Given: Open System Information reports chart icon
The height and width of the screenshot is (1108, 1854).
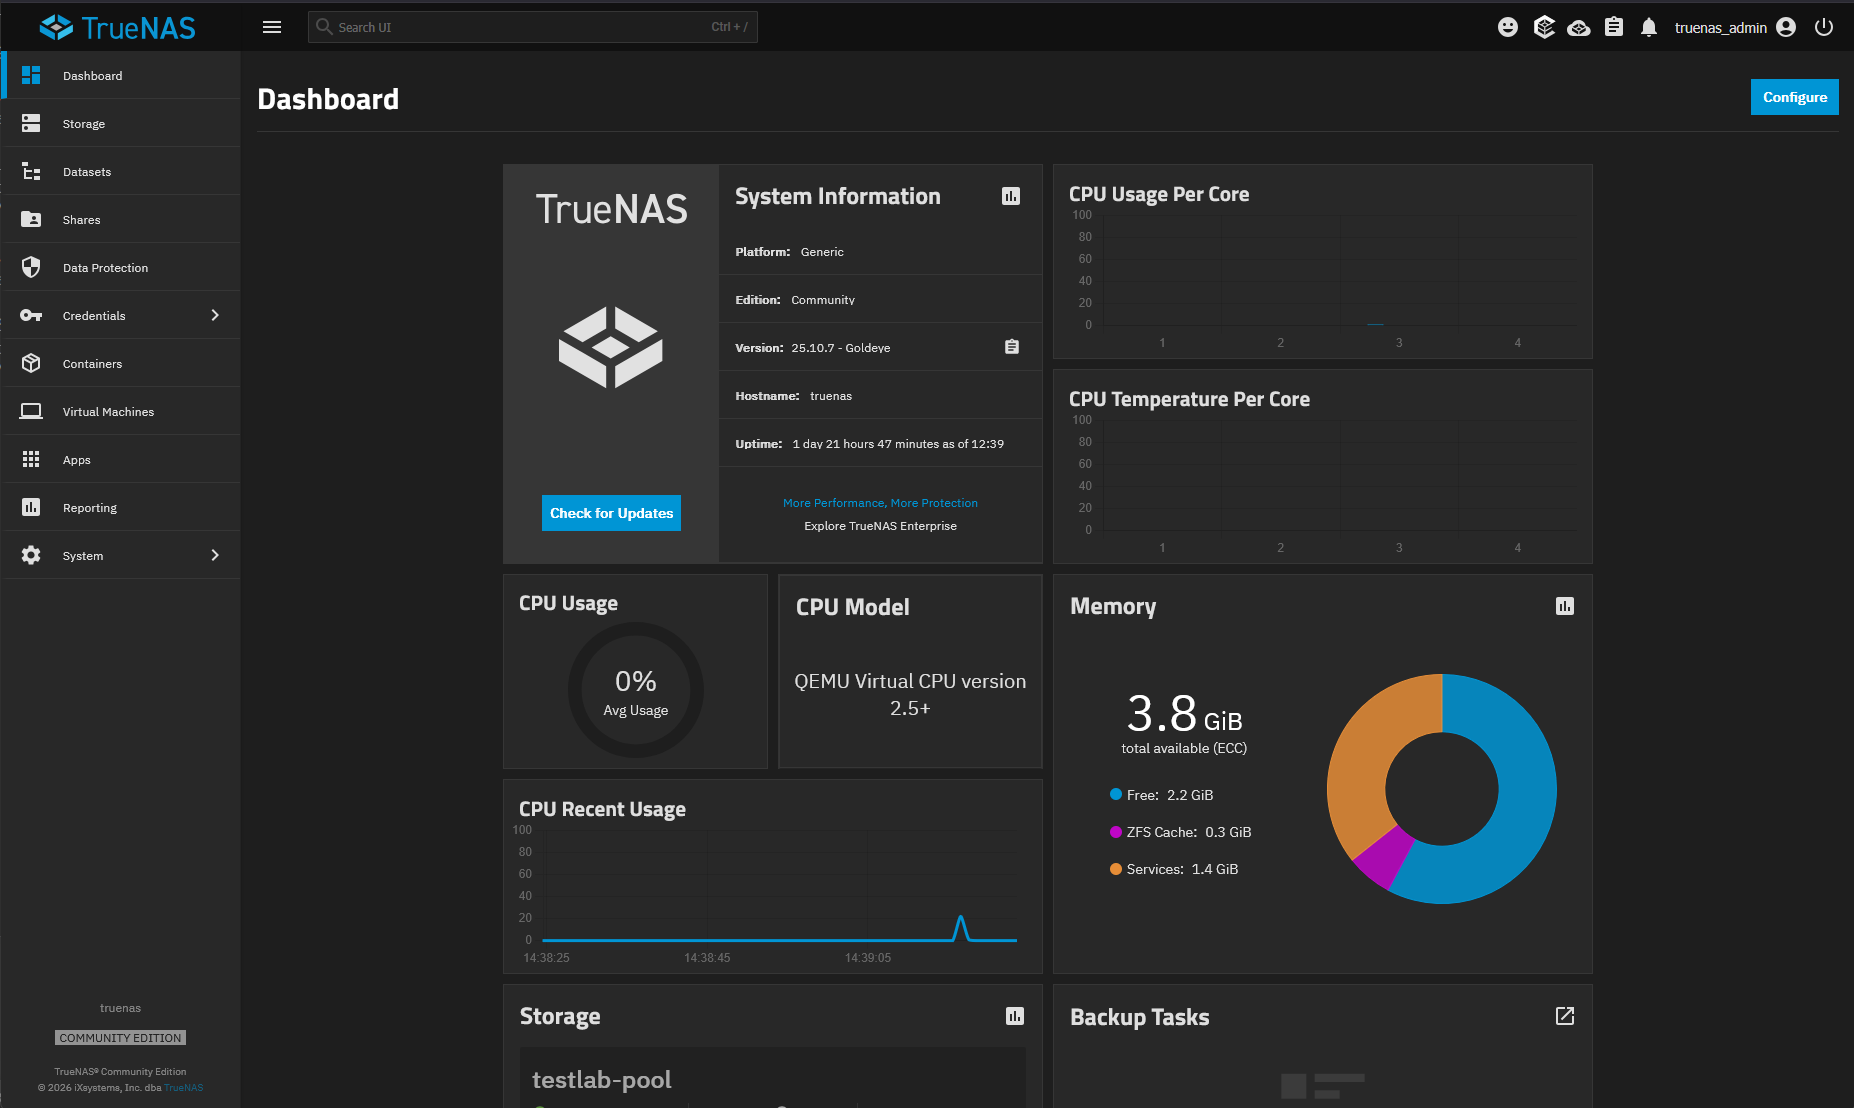Looking at the screenshot, I should (1011, 196).
